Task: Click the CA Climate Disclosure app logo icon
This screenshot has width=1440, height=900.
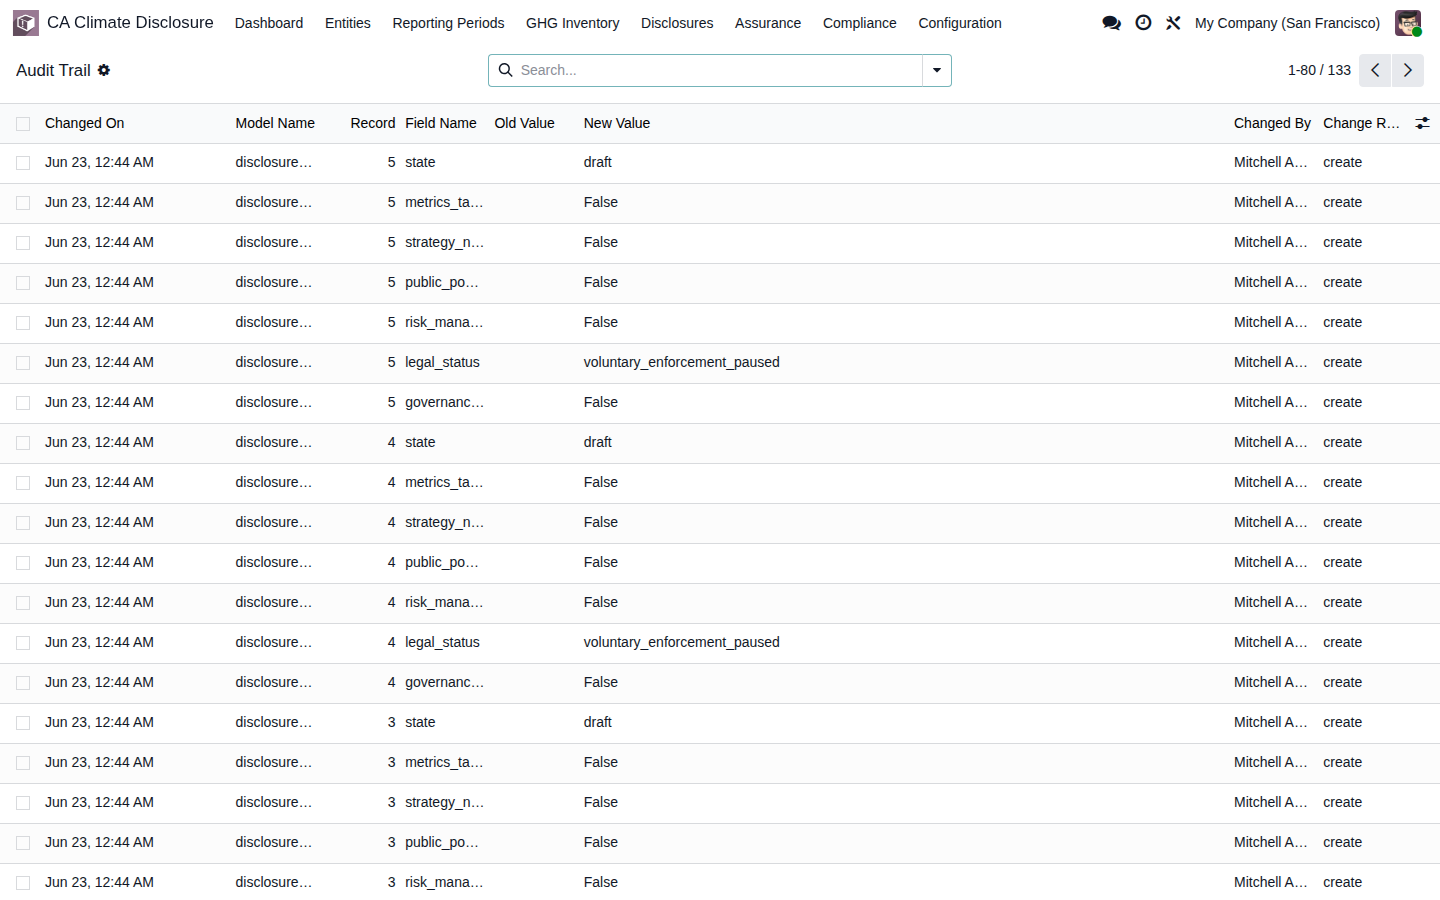Action: pyautogui.click(x=26, y=23)
